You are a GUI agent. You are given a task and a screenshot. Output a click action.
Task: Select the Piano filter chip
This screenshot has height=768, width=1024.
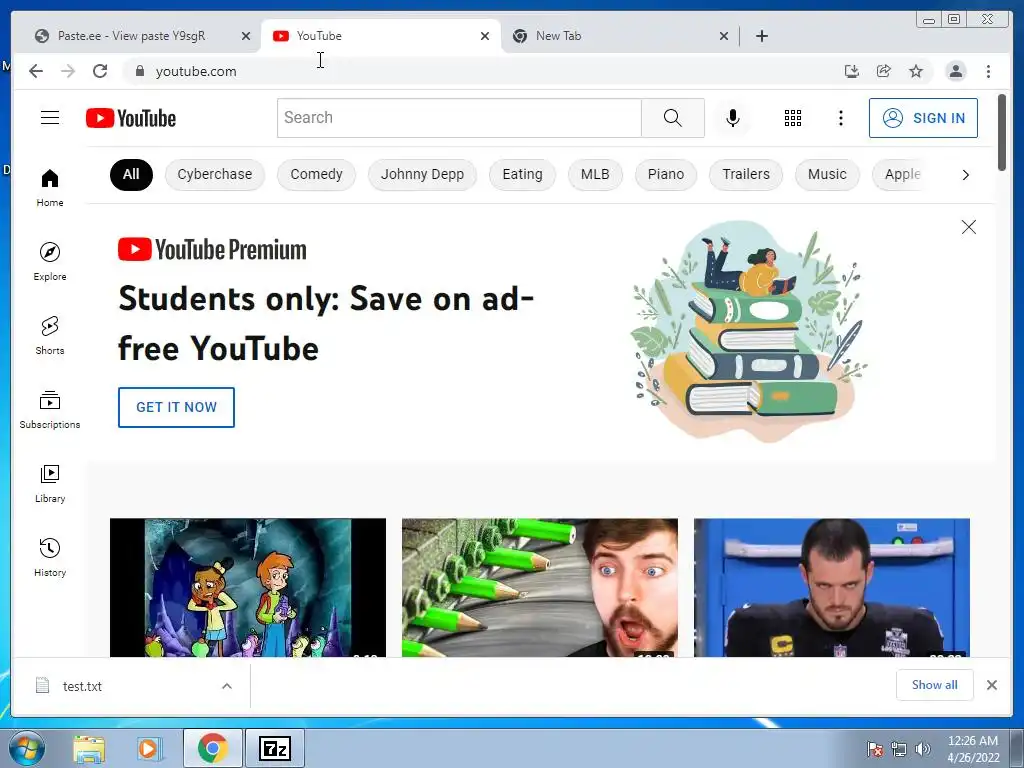[665, 174]
